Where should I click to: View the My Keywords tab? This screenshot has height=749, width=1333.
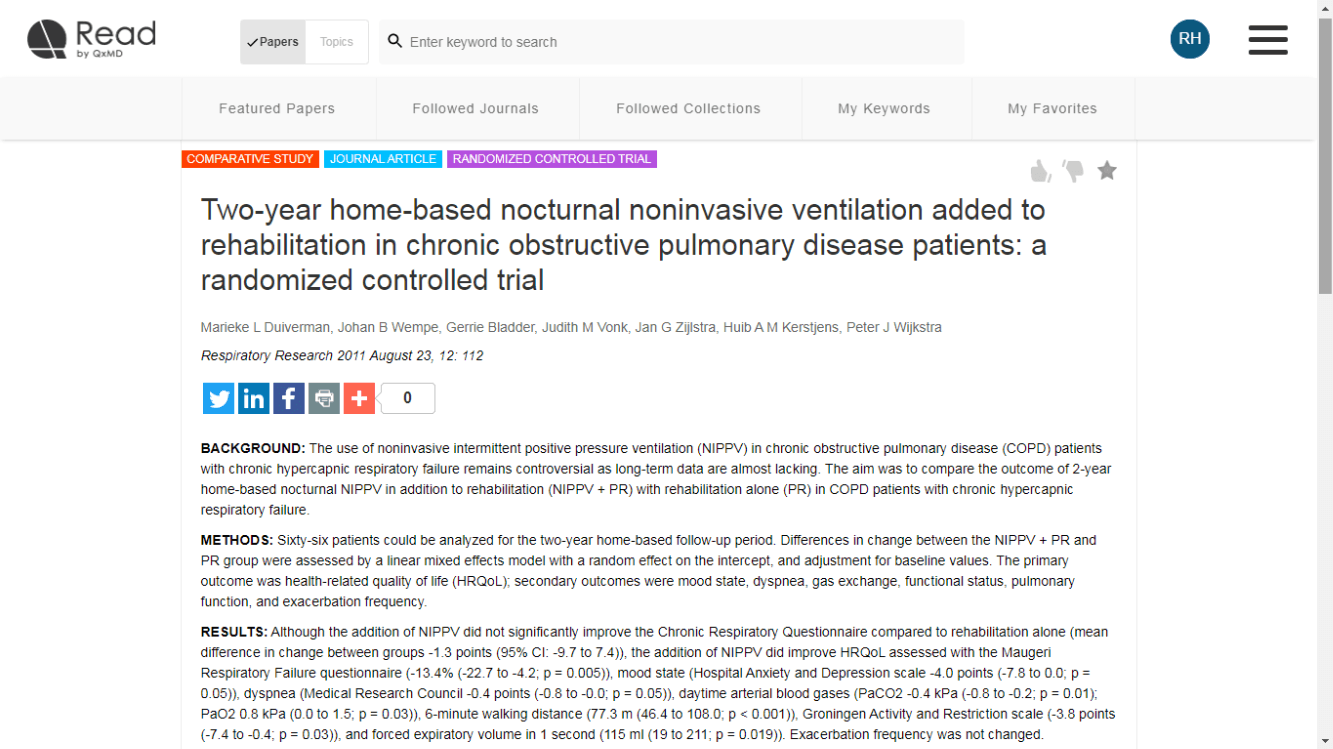tap(884, 109)
